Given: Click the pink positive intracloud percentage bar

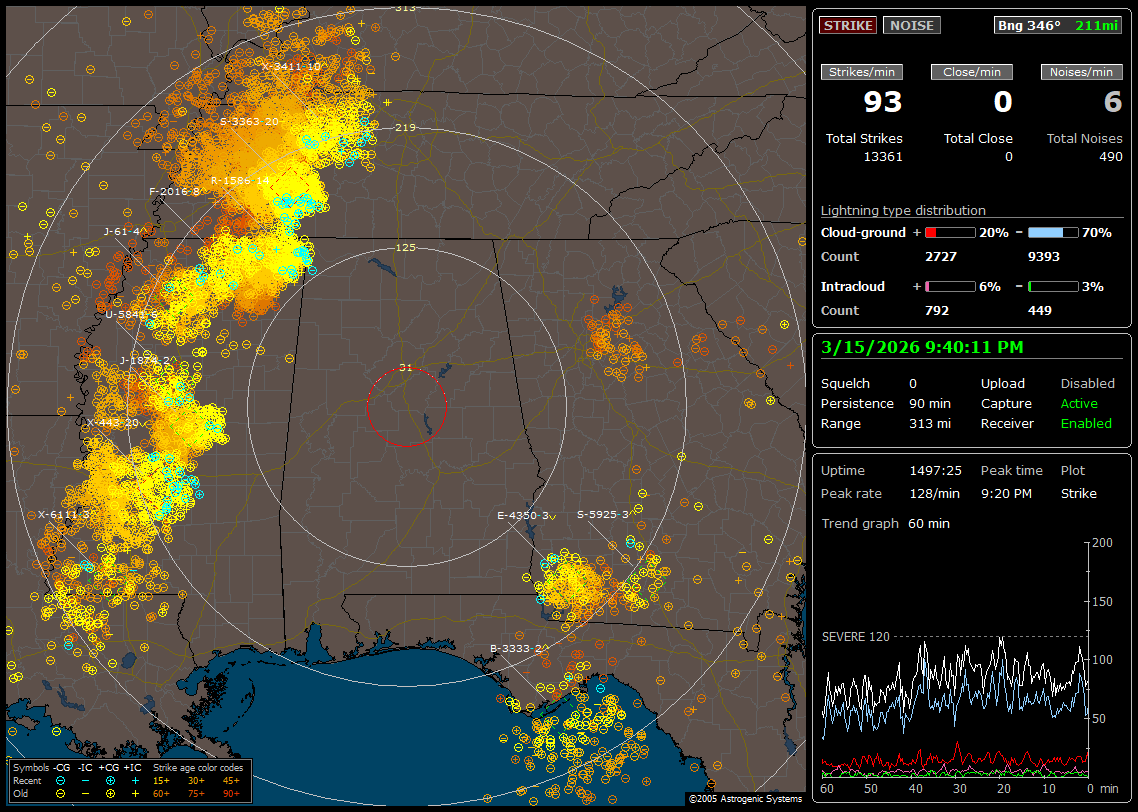Looking at the screenshot, I should pos(949,286).
